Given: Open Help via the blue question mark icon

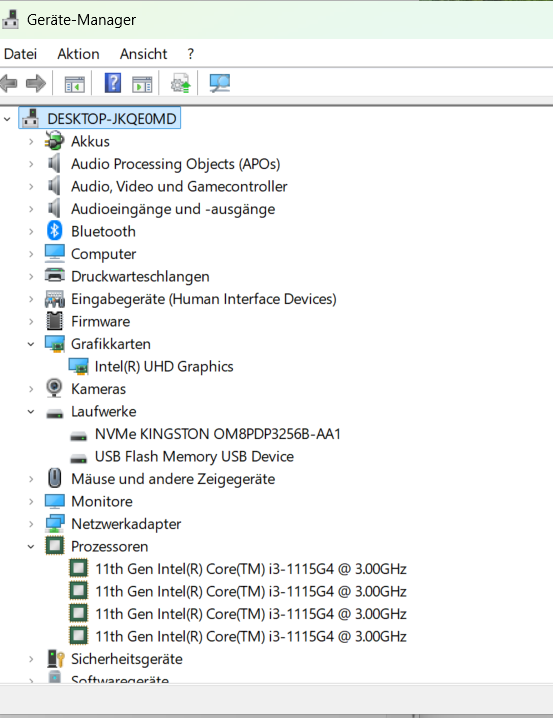Looking at the screenshot, I should click(113, 83).
